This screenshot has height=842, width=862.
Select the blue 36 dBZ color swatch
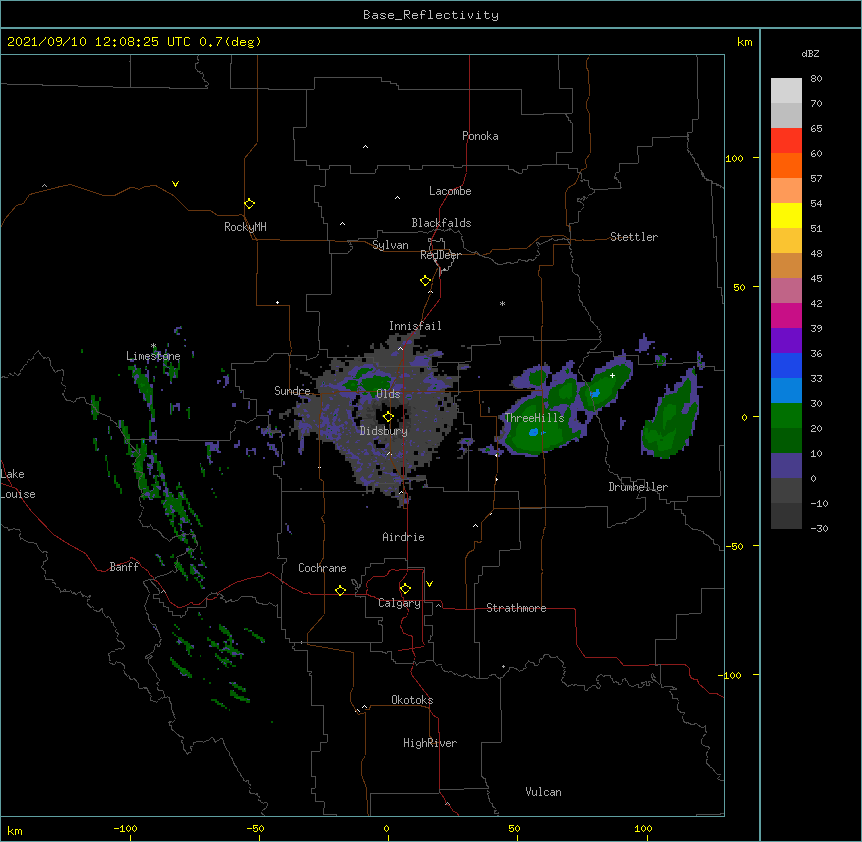click(x=786, y=365)
